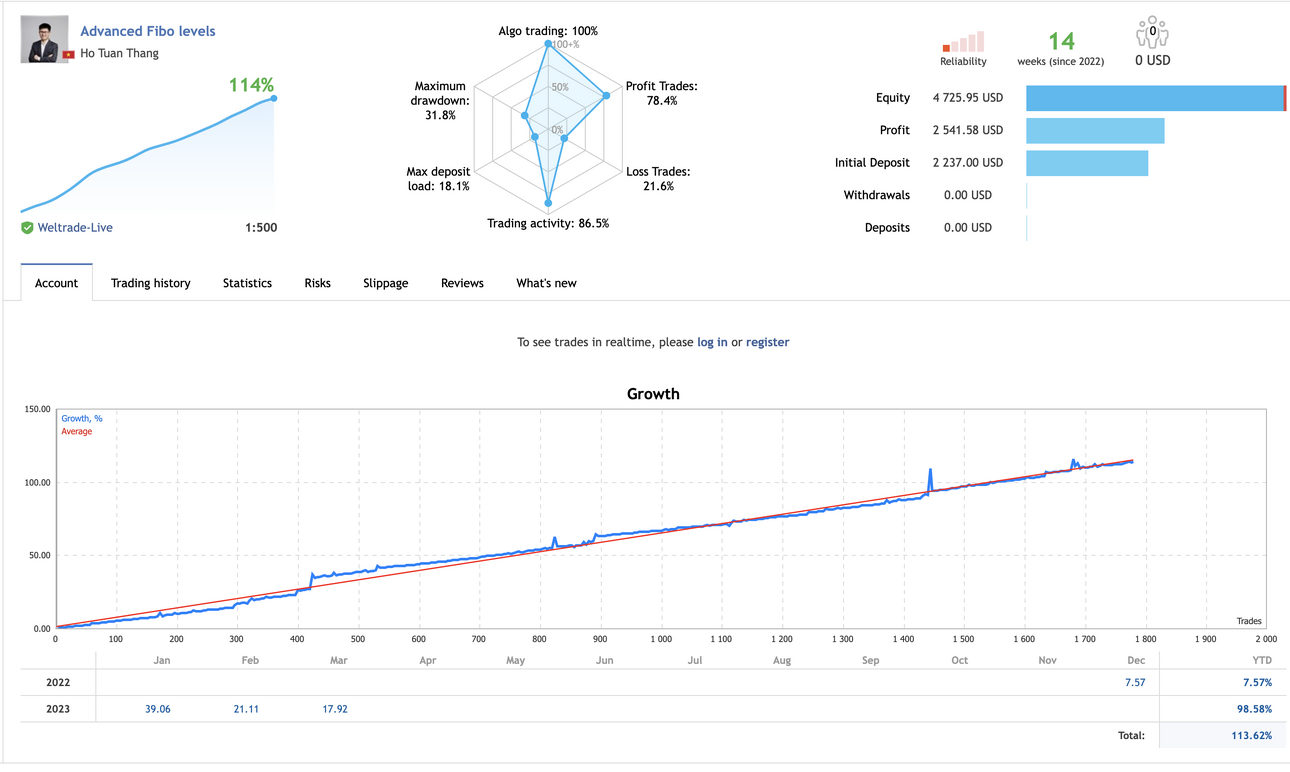Open the What's new tab

tap(546, 283)
